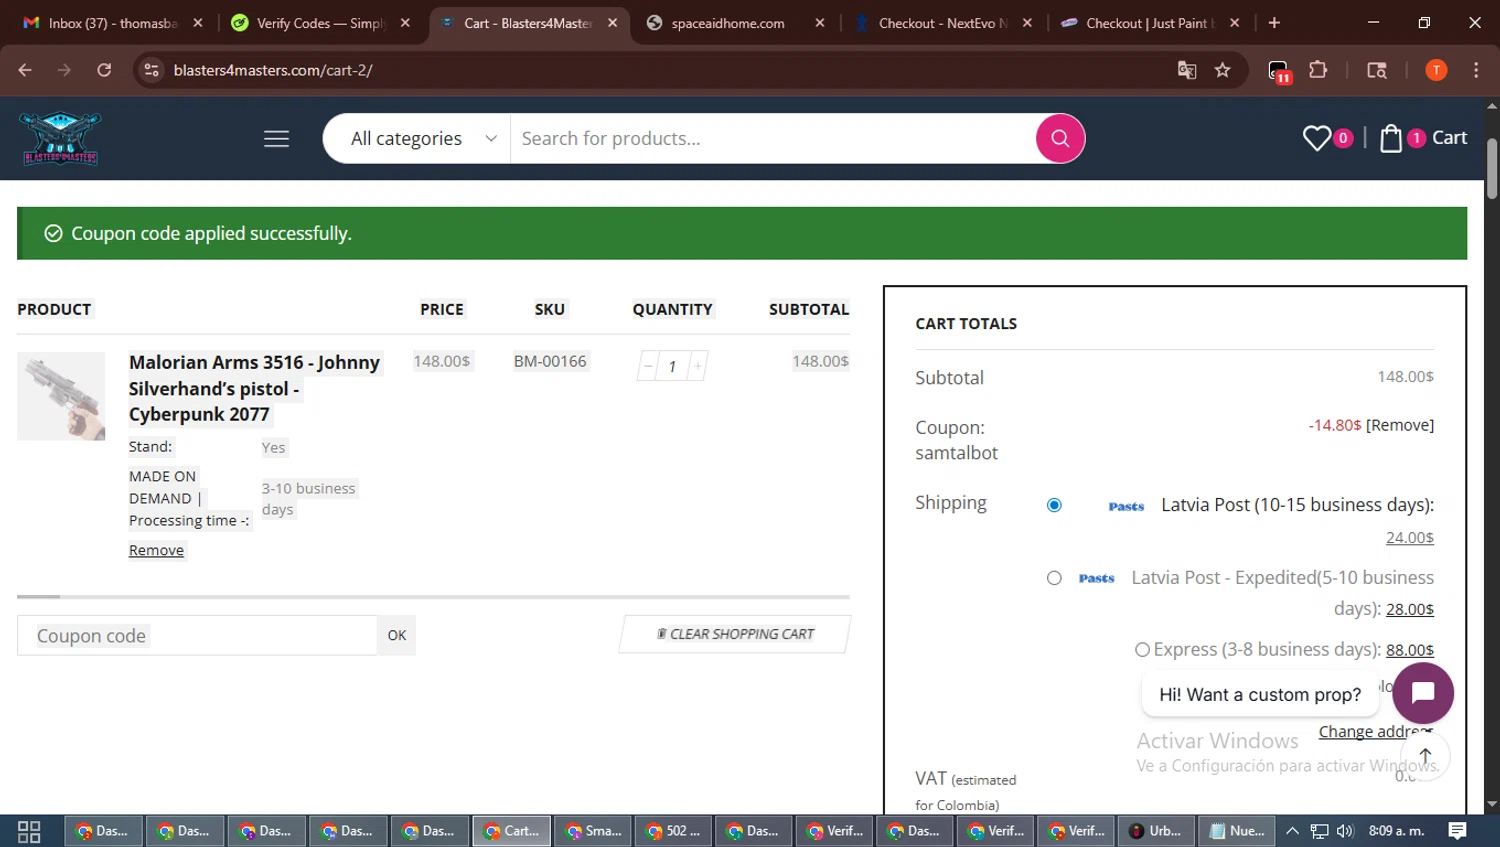Viewport: 1500px width, 847px height.
Task: Select Express 3-8 business days shipping
Action: (1142, 650)
